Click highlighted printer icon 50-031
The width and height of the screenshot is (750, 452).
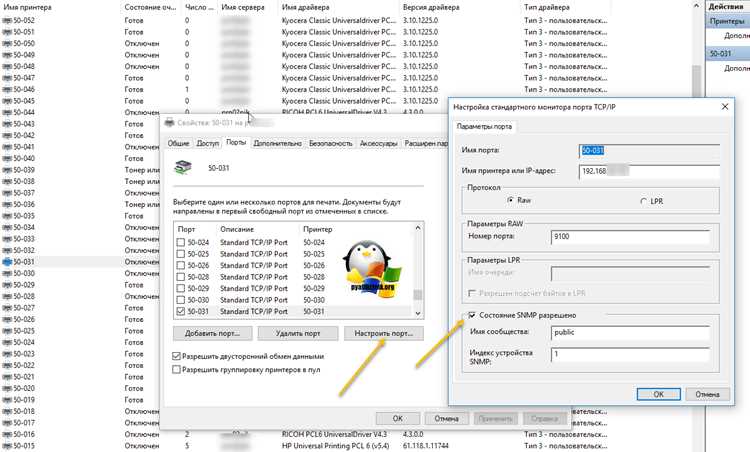pos(7,262)
